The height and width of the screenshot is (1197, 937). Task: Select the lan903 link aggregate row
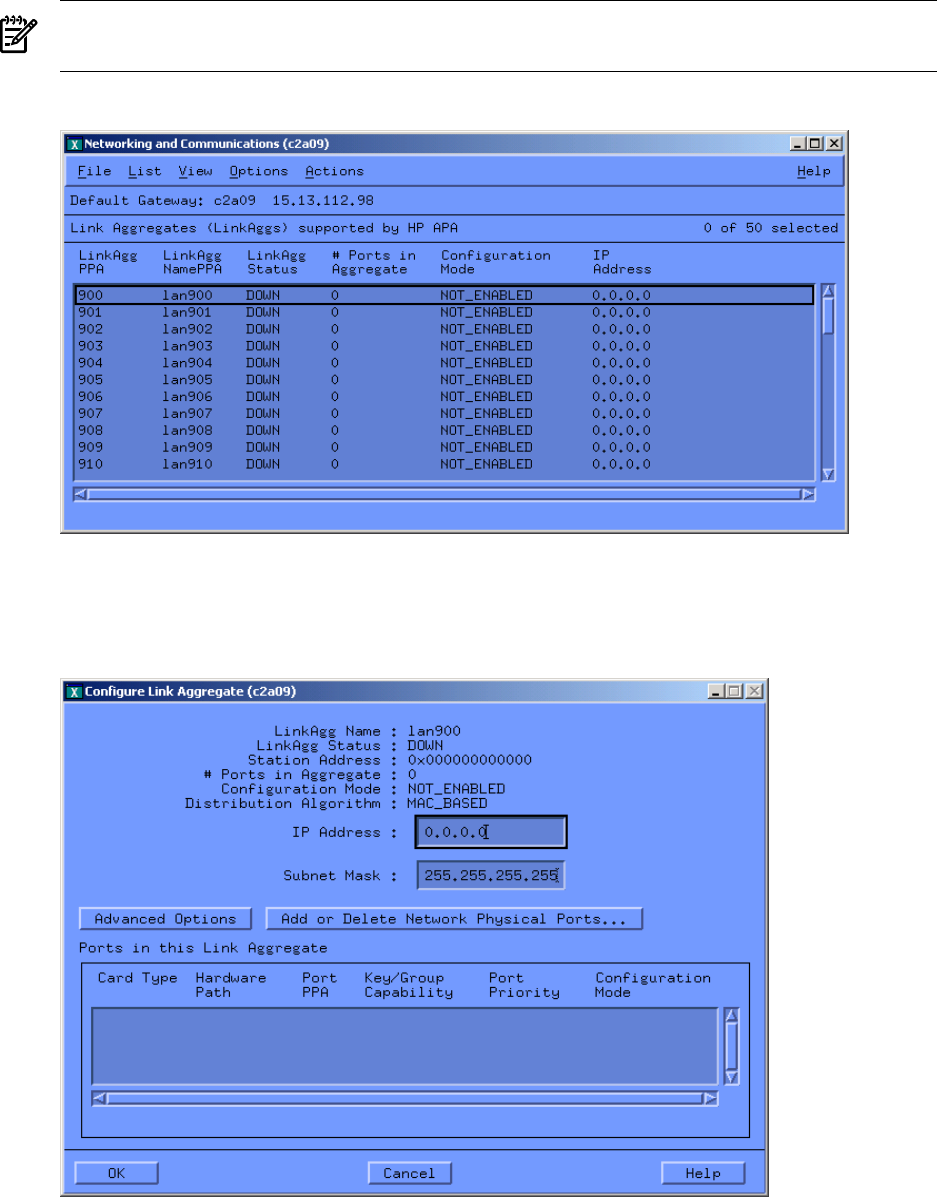pos(444,346)
